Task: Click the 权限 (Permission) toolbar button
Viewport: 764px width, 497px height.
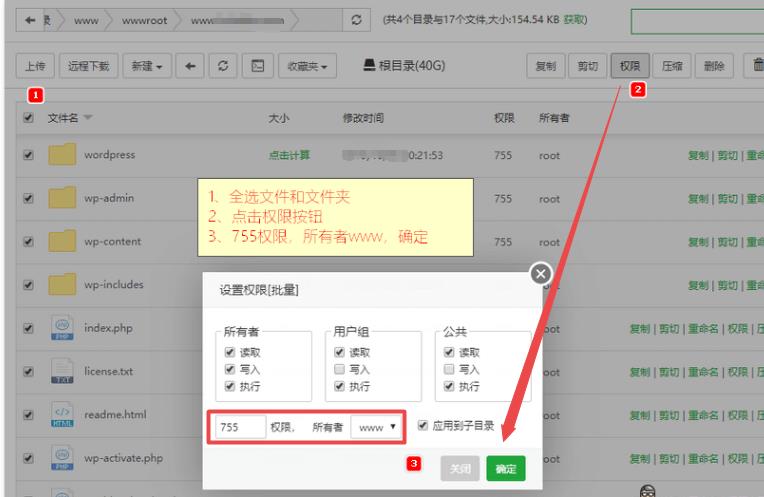Action: (x=630, y=66)
